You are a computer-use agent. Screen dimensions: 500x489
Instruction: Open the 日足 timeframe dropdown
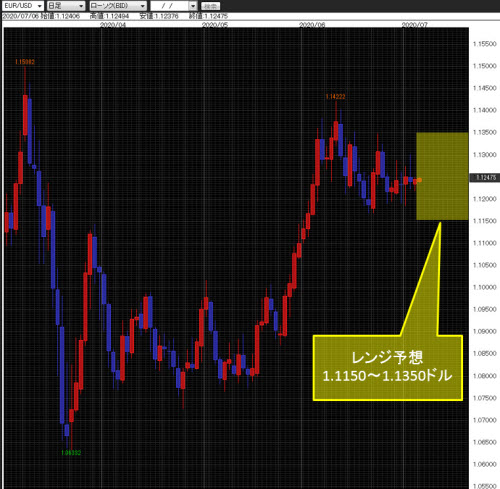(x=66, y=6)
